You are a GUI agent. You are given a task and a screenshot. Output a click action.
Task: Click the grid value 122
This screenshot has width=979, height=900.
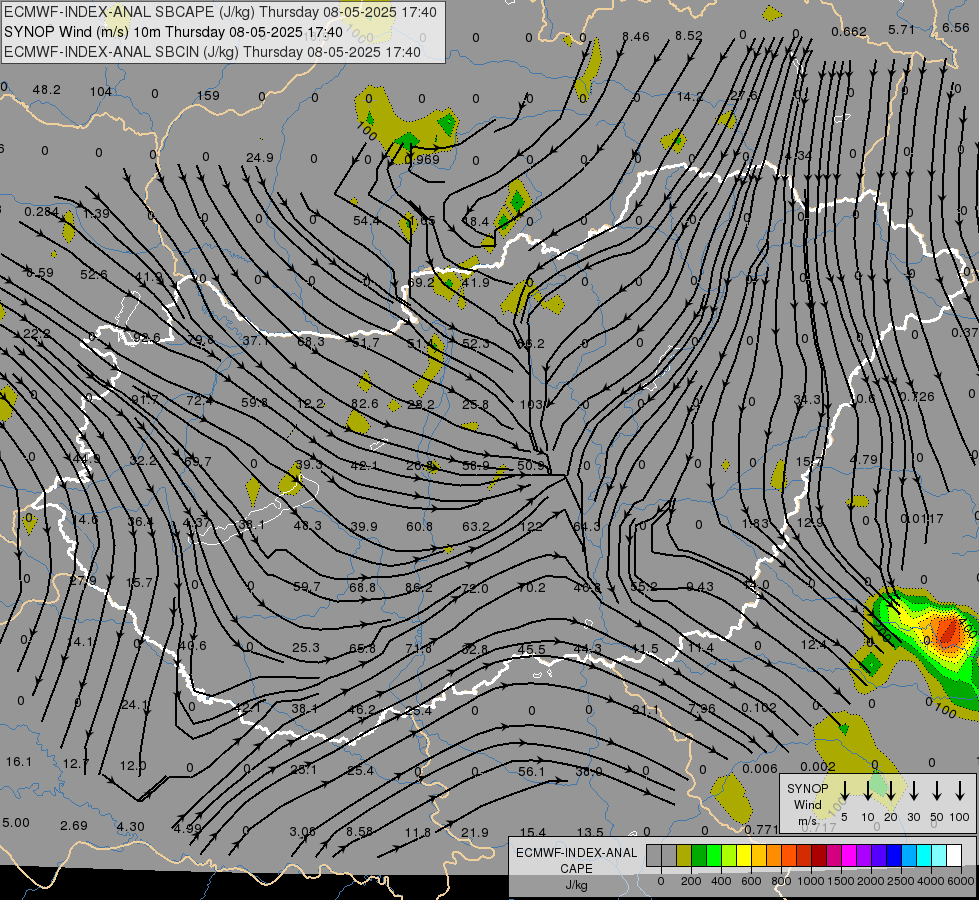point(531,527)
